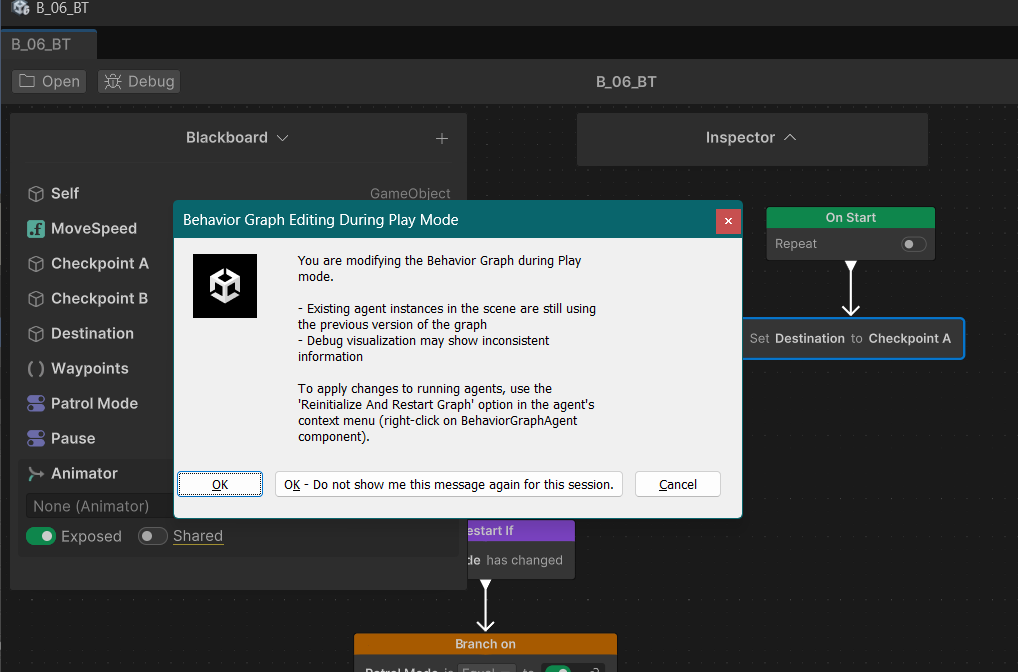1018x672 pixels.
Task: Toggle Repeat on the On Start node
Action: [911, 243]
